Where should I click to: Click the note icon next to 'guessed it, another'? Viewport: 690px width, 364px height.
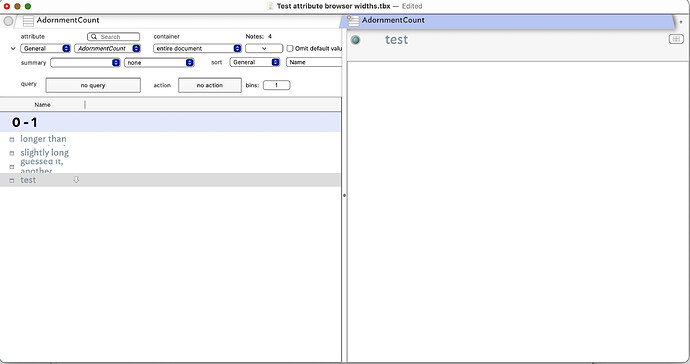point(12,167)
